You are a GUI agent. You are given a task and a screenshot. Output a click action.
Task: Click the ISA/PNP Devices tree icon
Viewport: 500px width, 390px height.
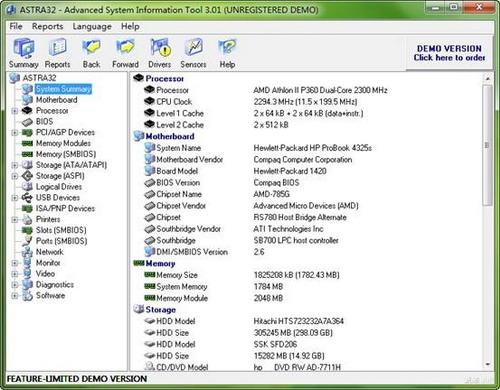pos(27,209)
